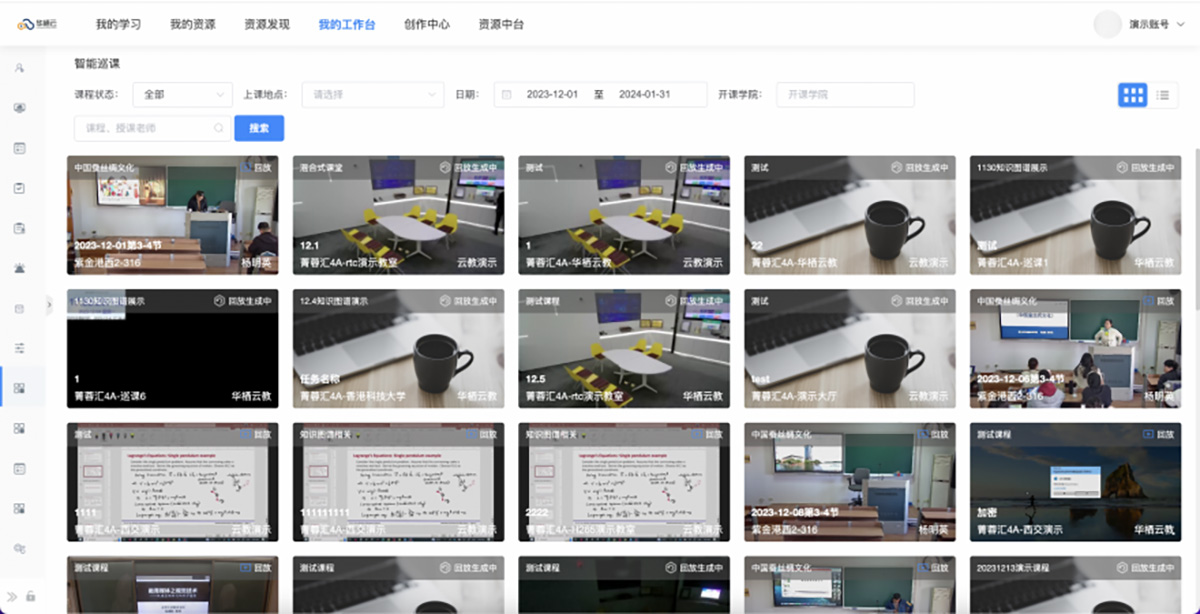Open the 2023-12-08第3-4节 card
Viewport: 1200px width, 614px height.
tap(850, 482)
